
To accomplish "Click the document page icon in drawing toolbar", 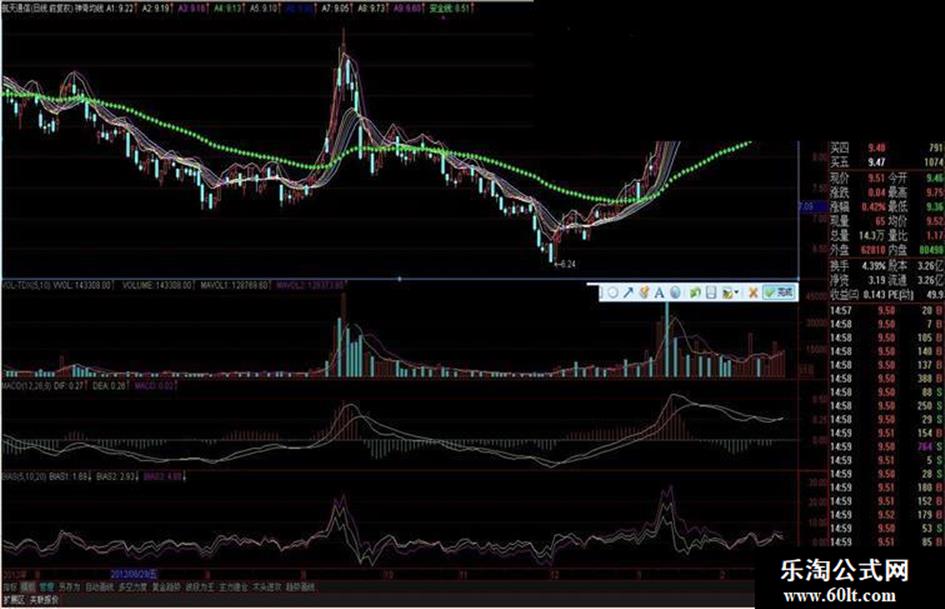I will tap(711, 292).
